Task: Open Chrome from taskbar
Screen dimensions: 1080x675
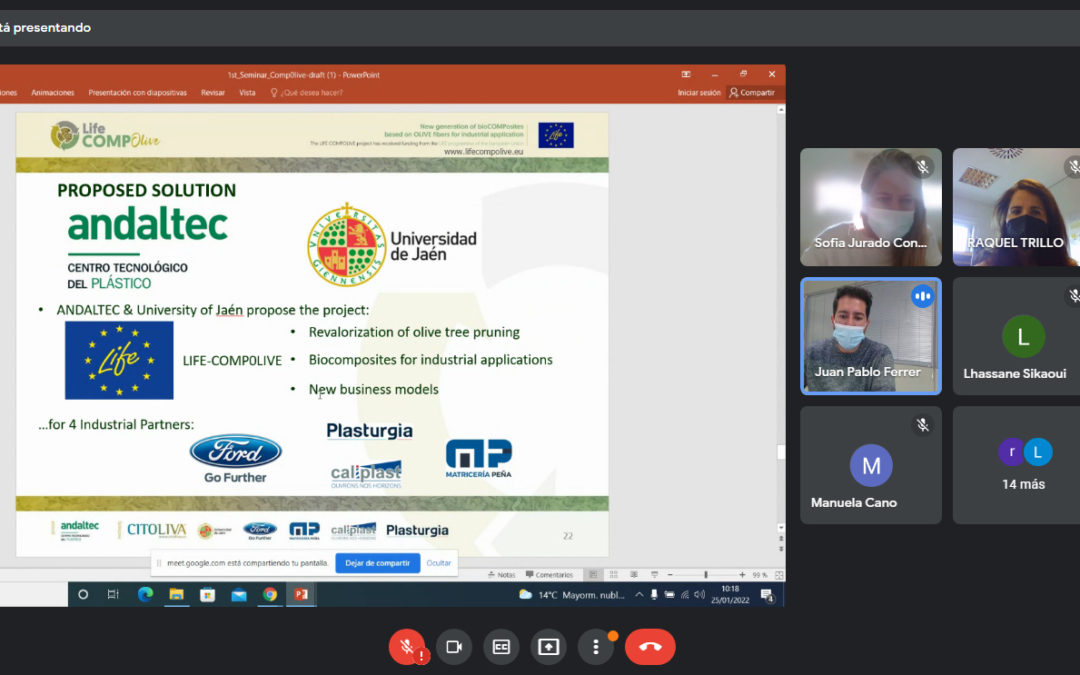Action: pyautogui.click(x=270, y=594)
